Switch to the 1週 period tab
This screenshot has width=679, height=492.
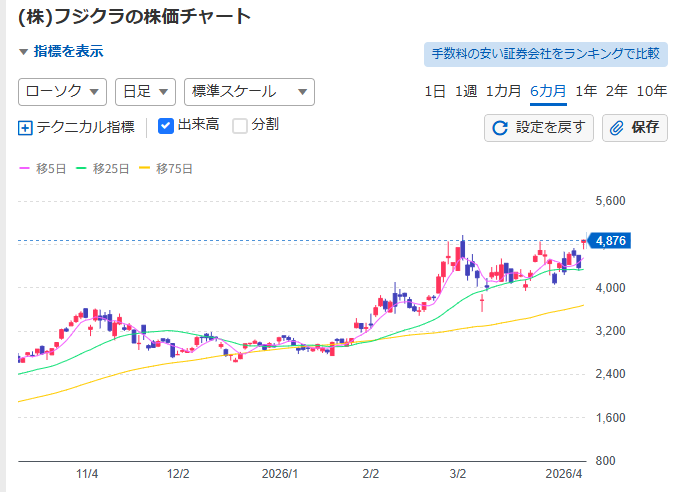(x=466, y=91)
